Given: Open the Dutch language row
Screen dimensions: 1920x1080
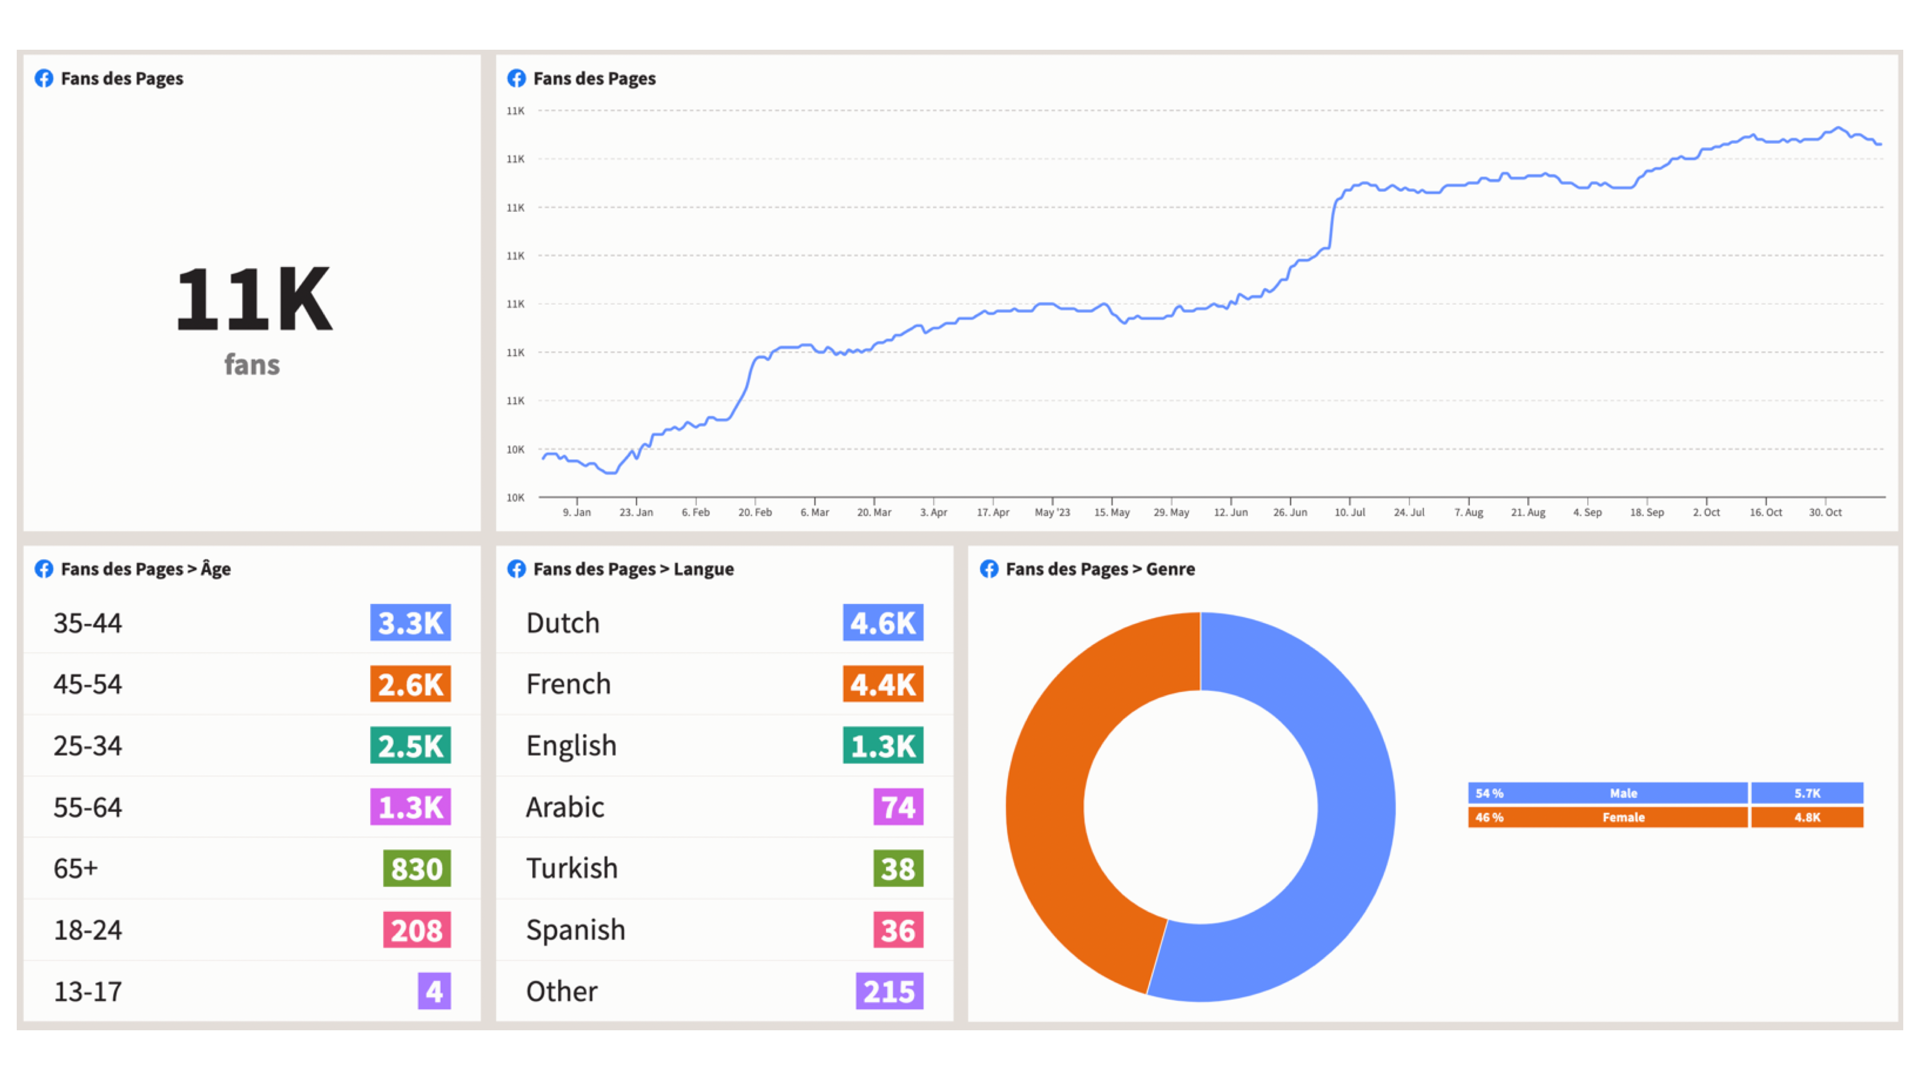Looking at the screenshot, I should 563,623.
